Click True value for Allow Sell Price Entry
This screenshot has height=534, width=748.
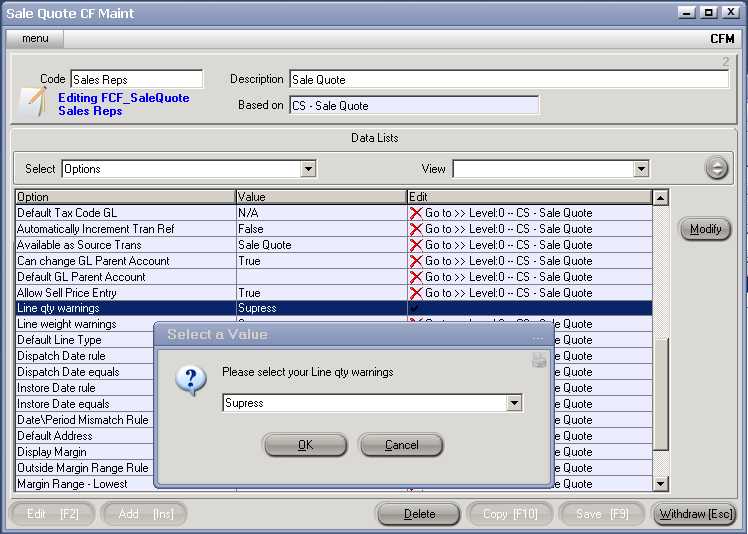point(322,293)
